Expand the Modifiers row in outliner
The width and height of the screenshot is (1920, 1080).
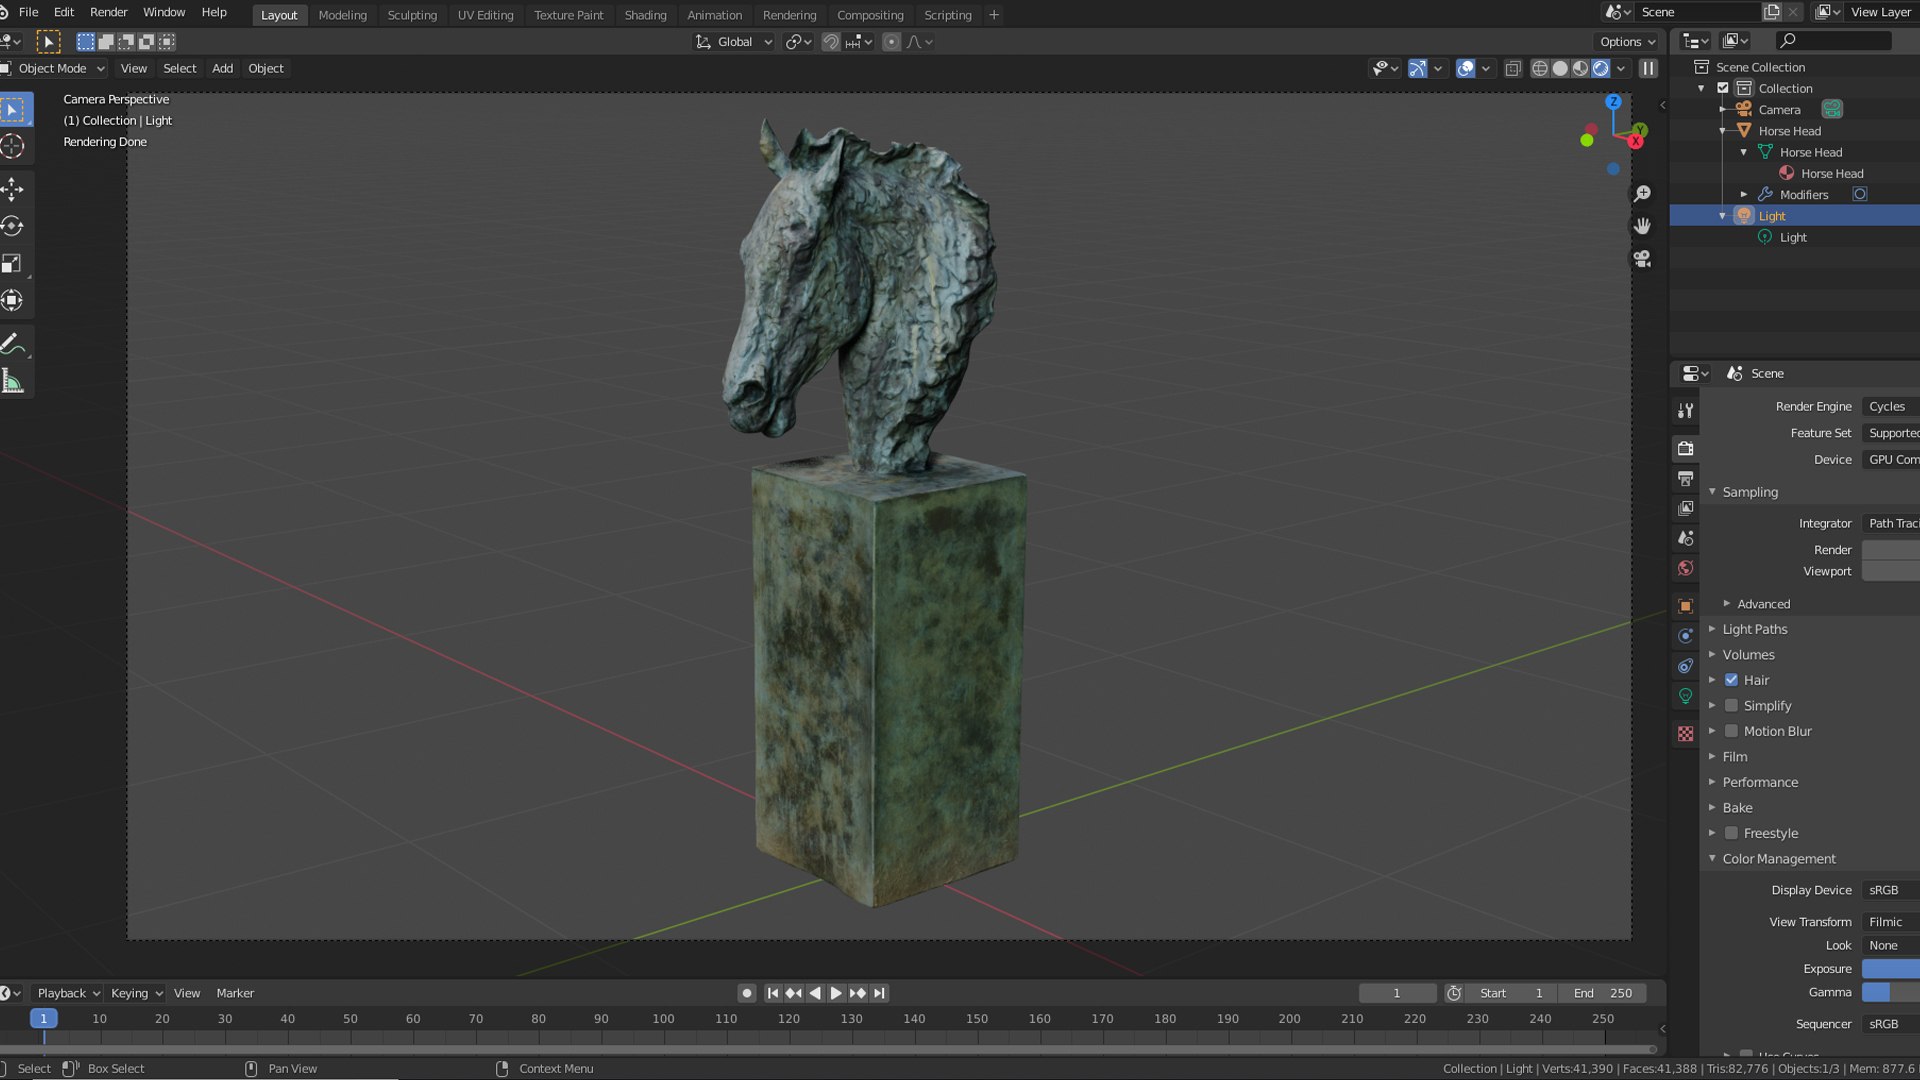[1744, 195]
